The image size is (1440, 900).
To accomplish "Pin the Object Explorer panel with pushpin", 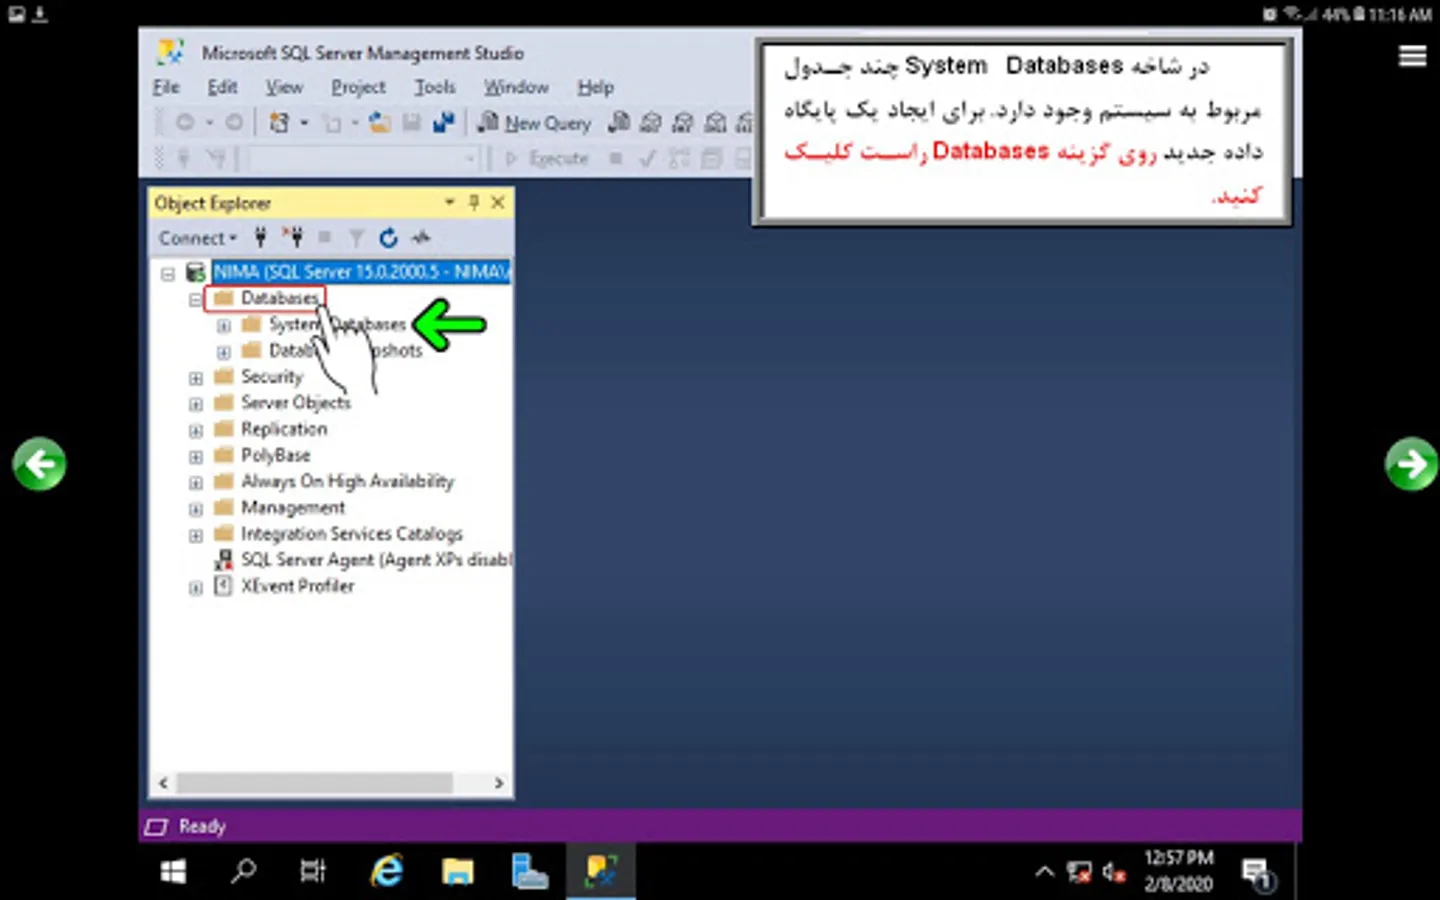I will click(x=474, y=202).
